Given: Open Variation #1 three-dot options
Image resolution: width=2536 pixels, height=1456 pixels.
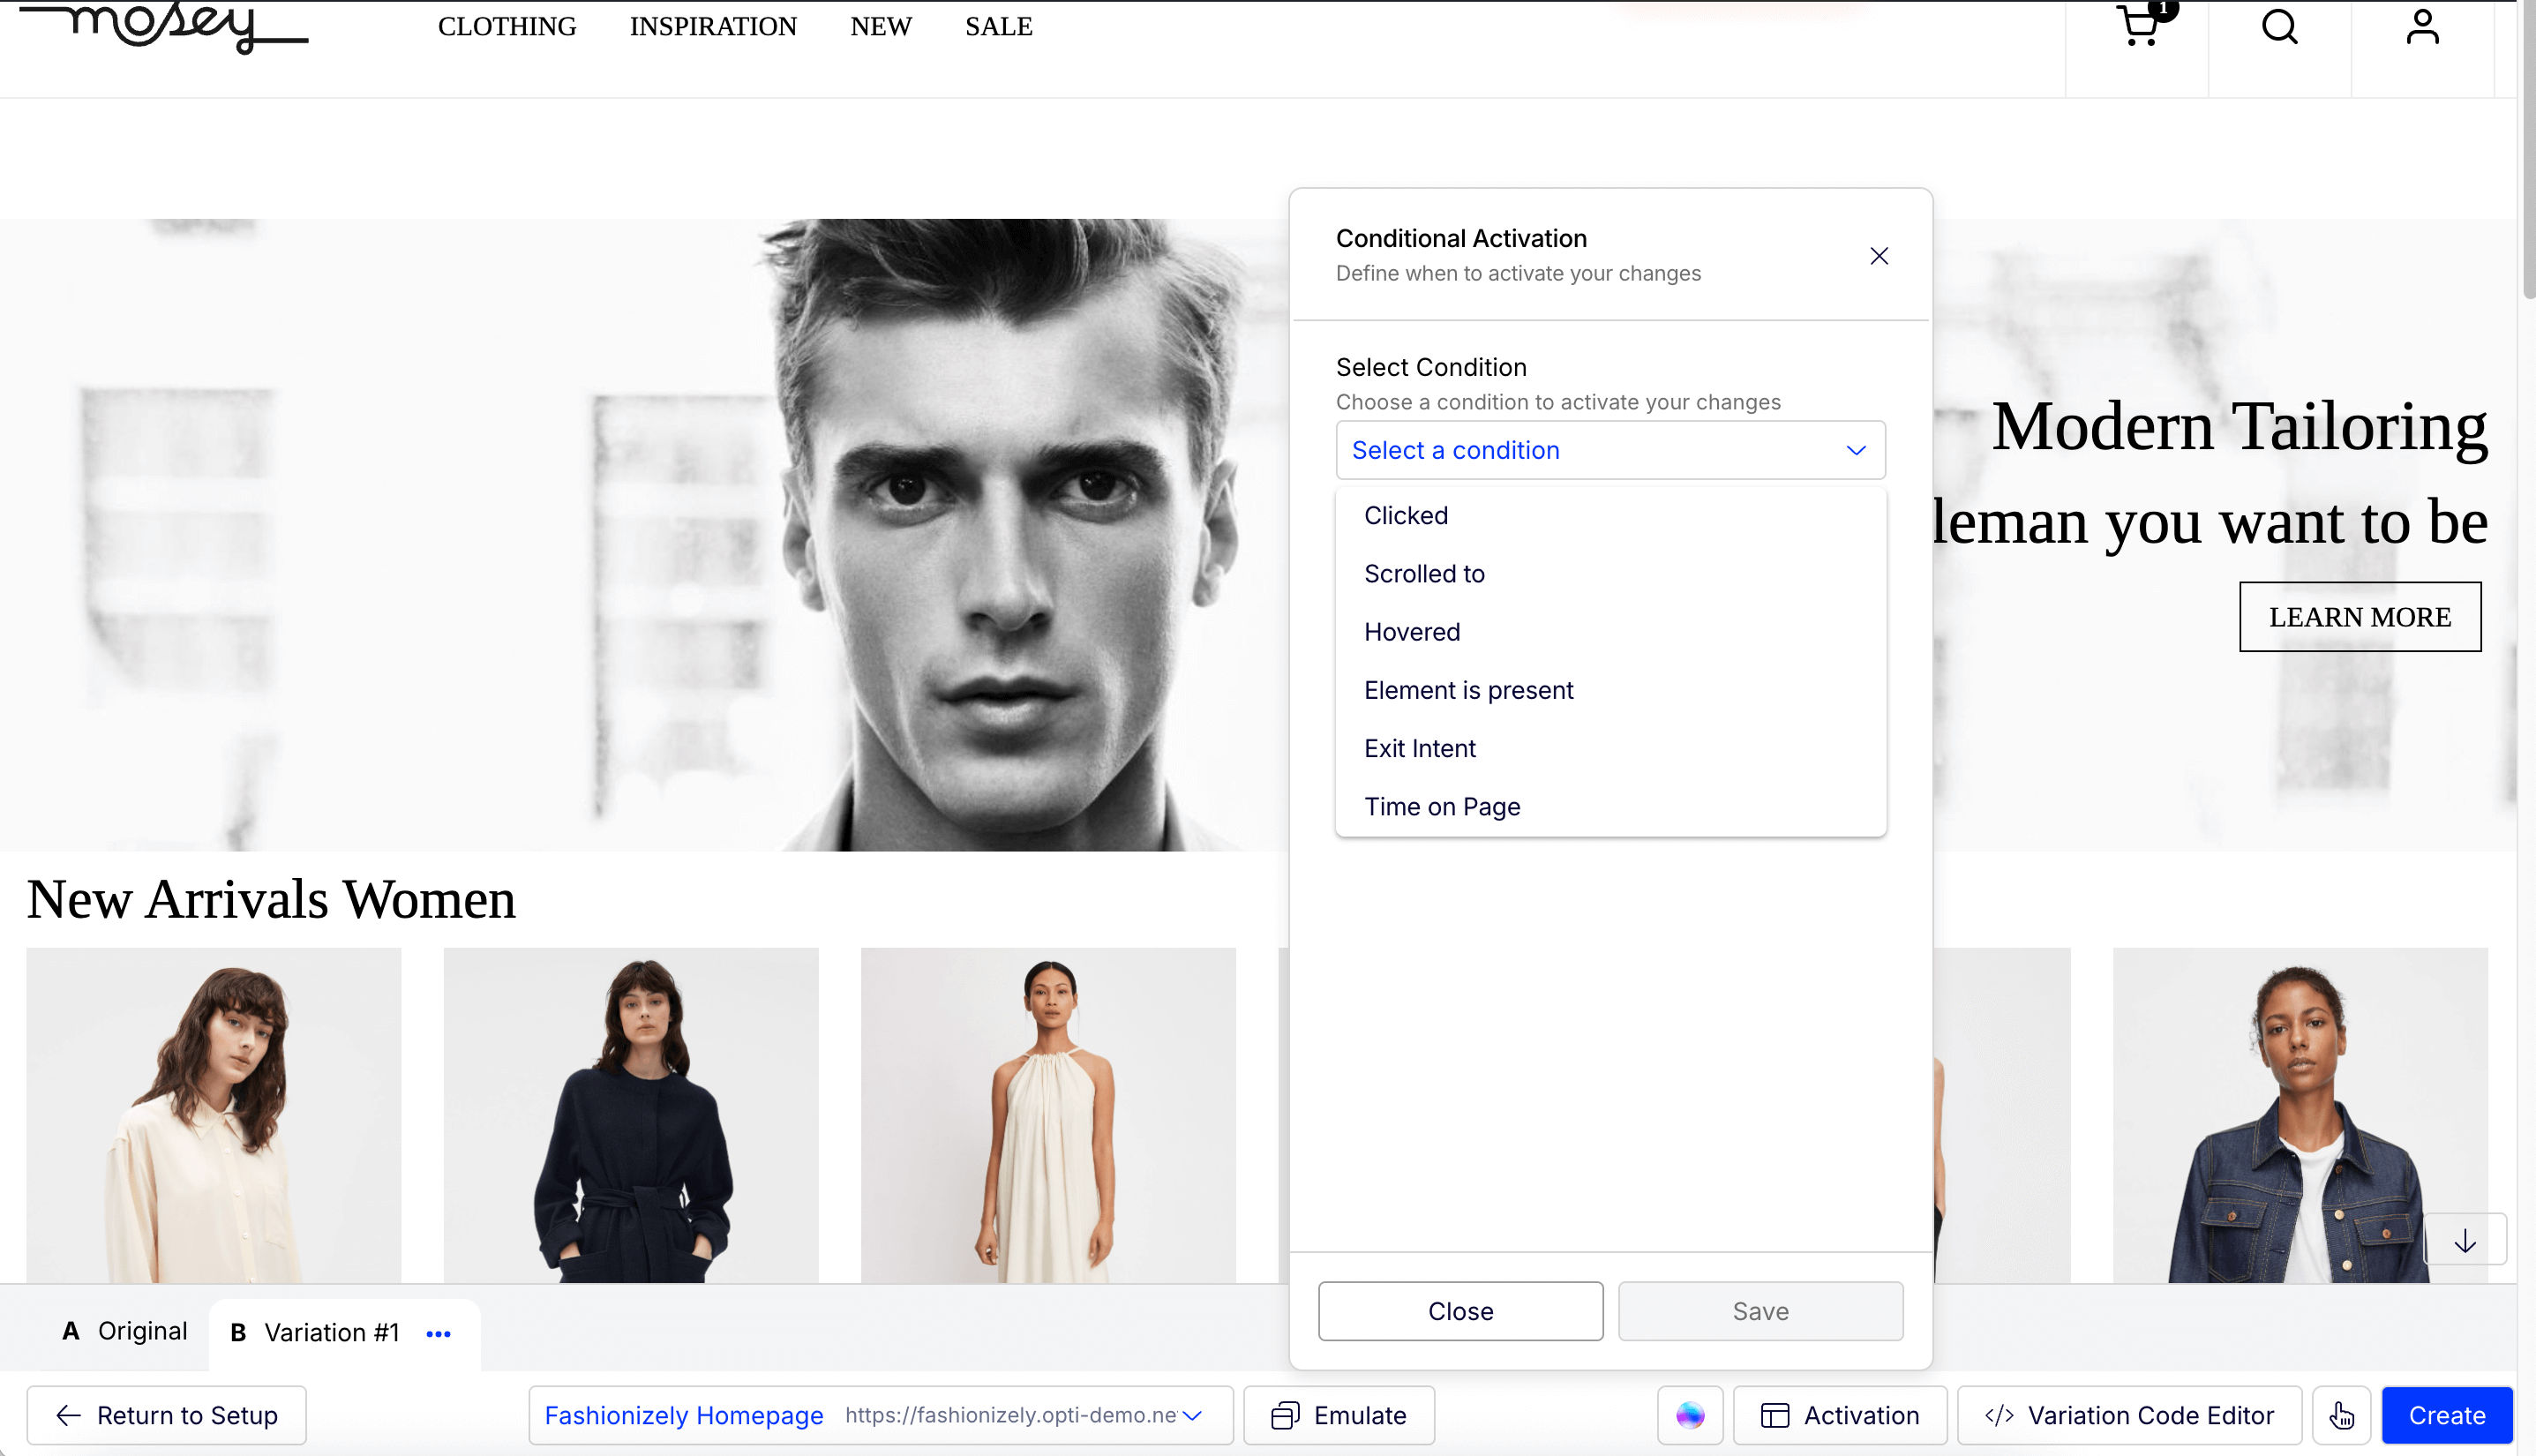Looking at the screenshot, I should (x=438, y=1333).
